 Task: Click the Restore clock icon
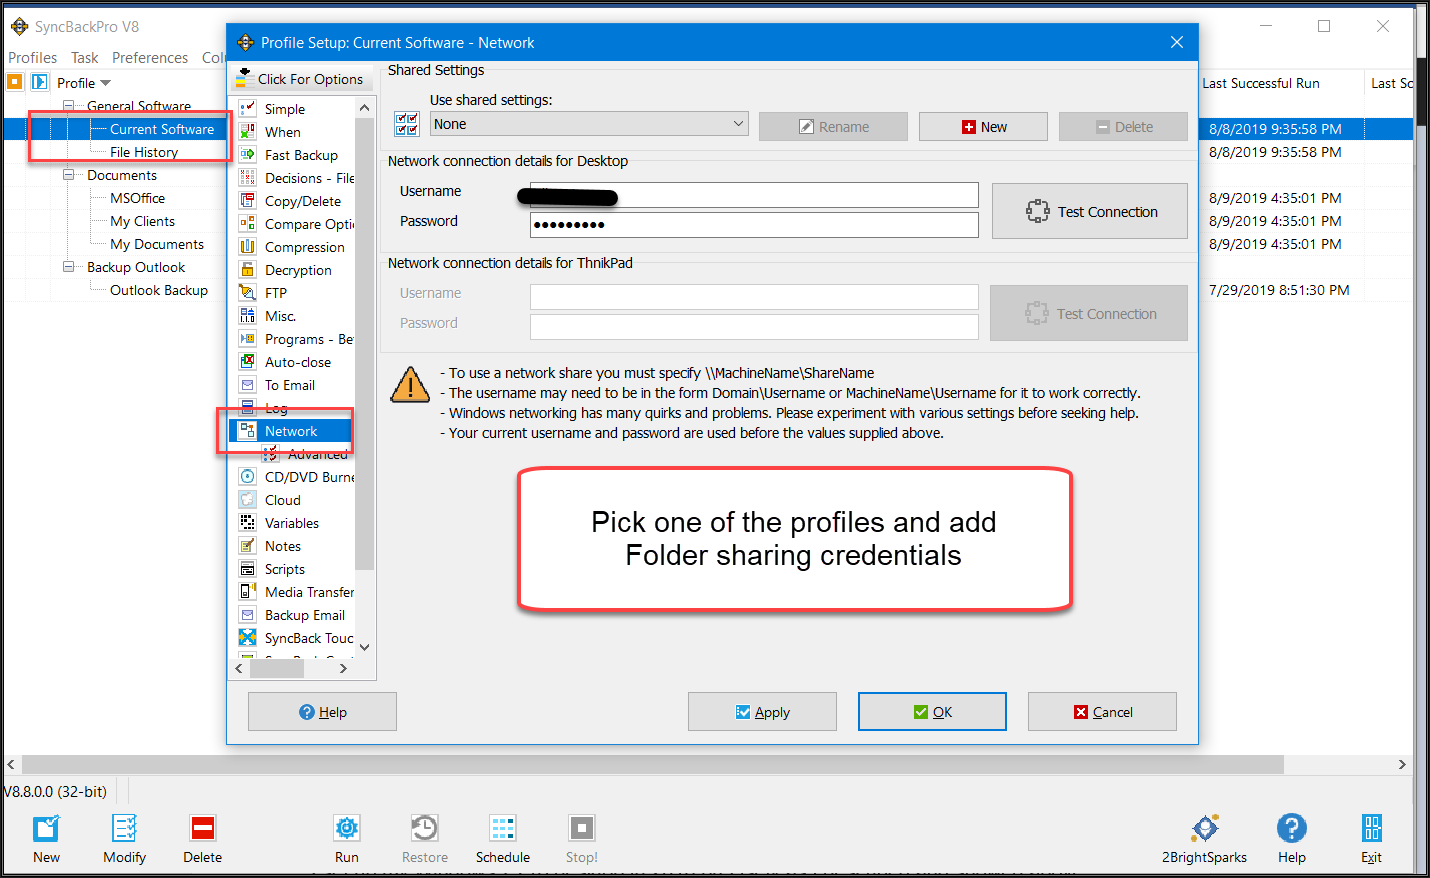(x=424, y=829)
